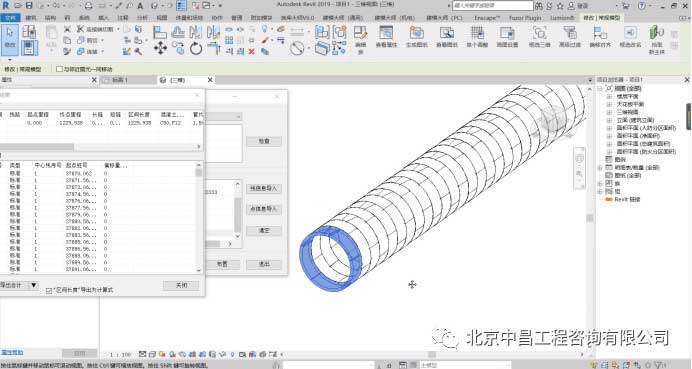Open the 属性帮助 link
This screenshot has width=692, height=369.
pos(12,353)
